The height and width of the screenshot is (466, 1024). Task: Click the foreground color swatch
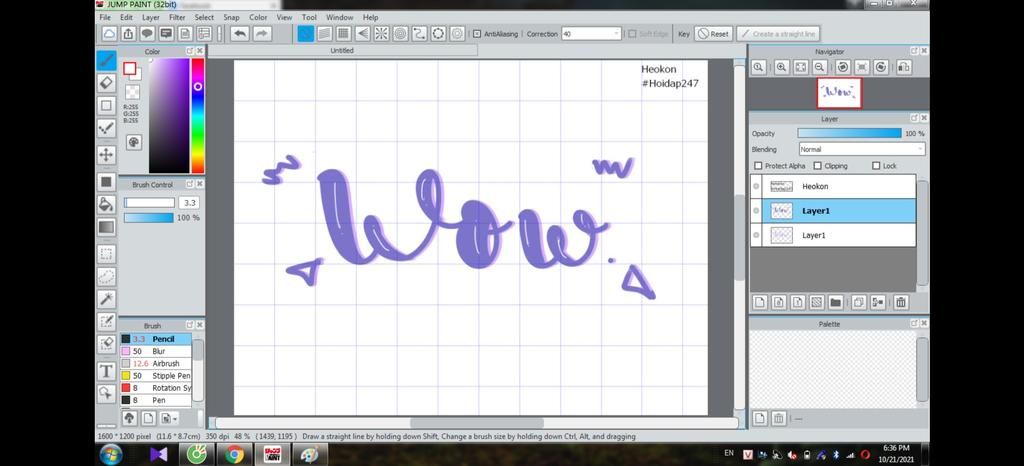(129, 69)
